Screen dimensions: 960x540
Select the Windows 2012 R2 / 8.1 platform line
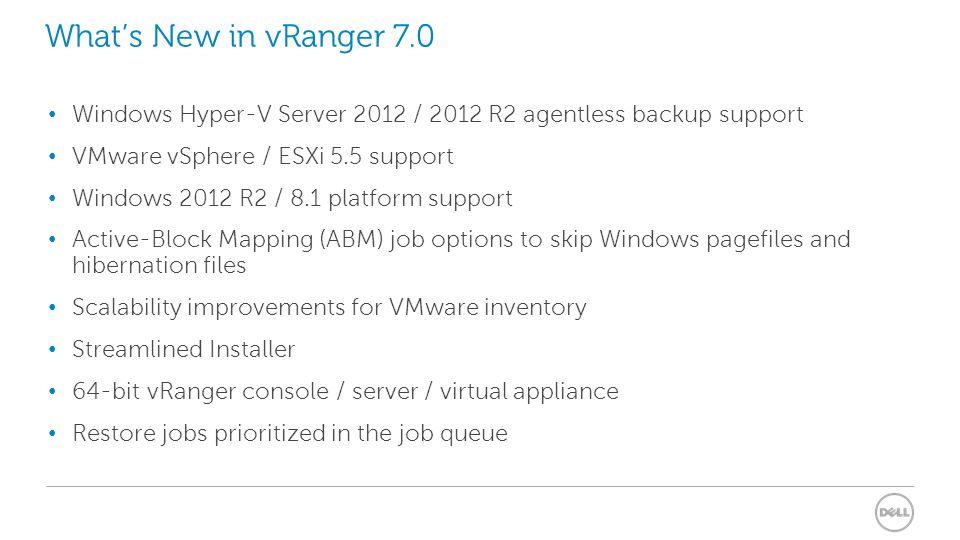[292, 198]
